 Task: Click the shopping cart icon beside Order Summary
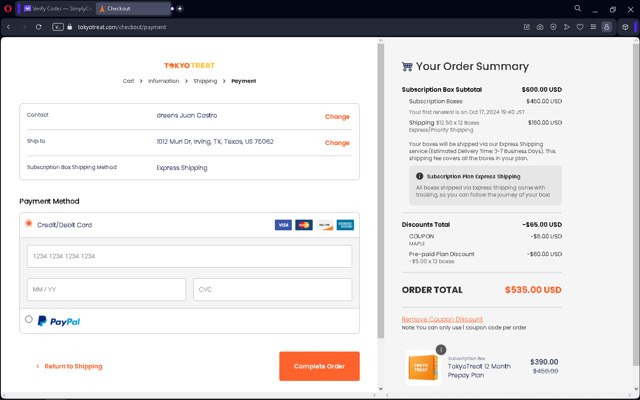pos(407,67)
